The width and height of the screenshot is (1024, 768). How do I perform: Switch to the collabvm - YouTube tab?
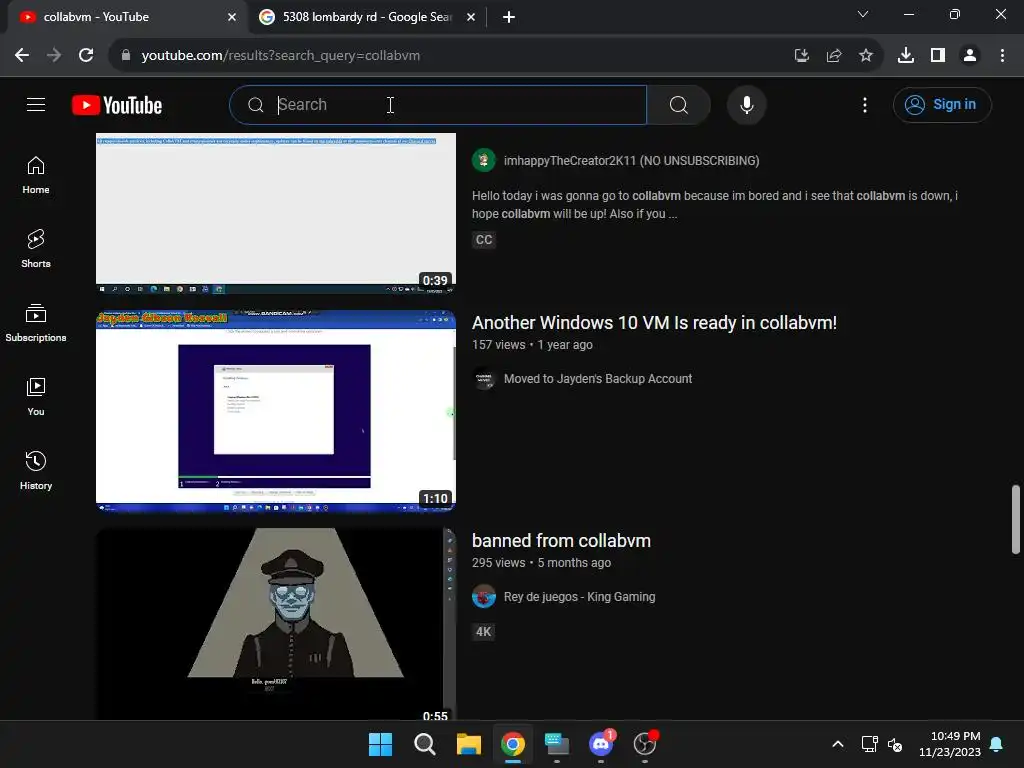point(124,17)
